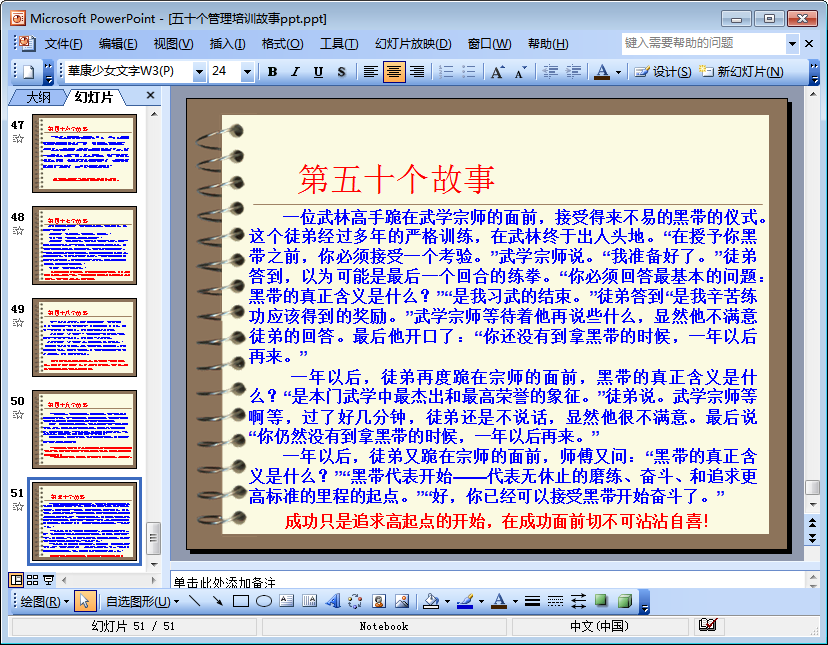This screenshot has height=645, width=828.
Task: Open drawing toolbar font color dropdown arrow
Action: (515, 601)
